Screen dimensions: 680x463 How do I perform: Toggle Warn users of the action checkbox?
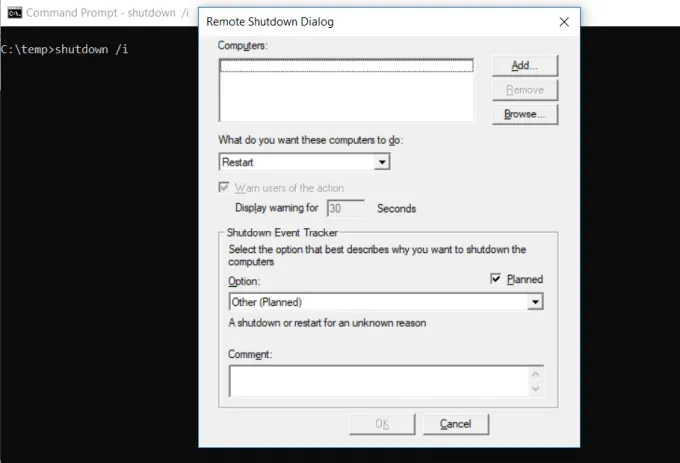[224, 188]
